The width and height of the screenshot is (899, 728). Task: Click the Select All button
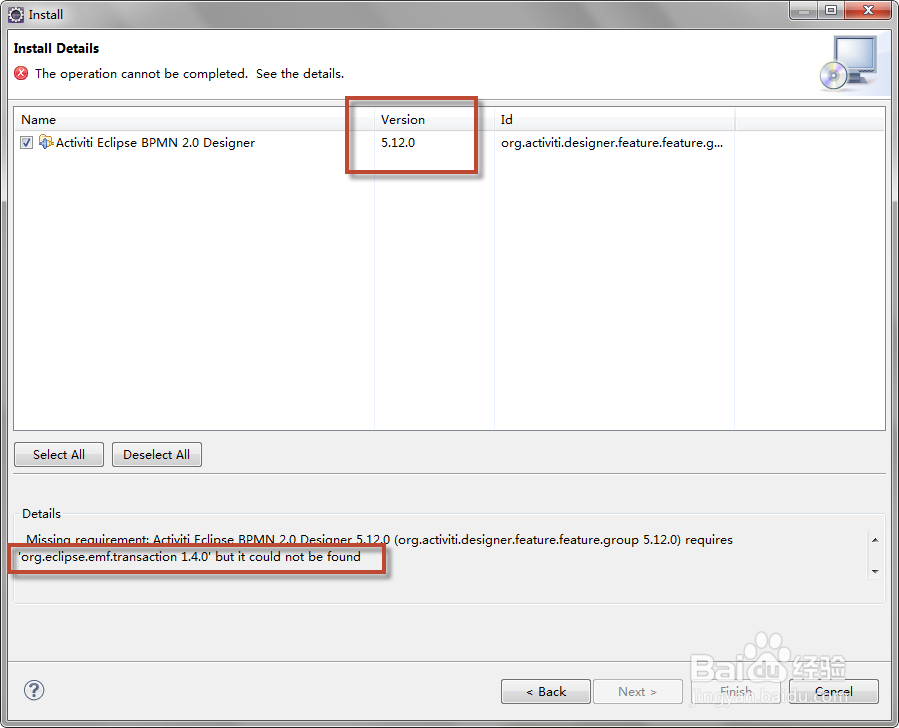59,454
